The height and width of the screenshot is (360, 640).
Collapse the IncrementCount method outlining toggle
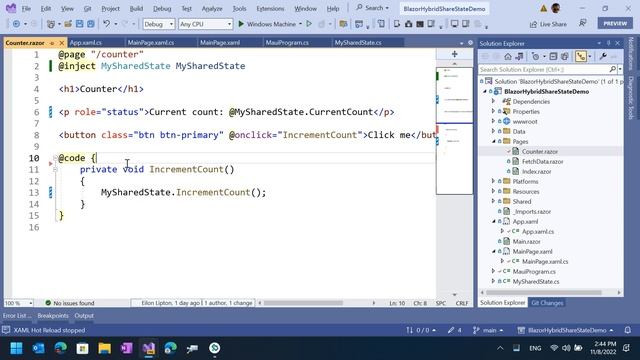[x=55, y=169]
